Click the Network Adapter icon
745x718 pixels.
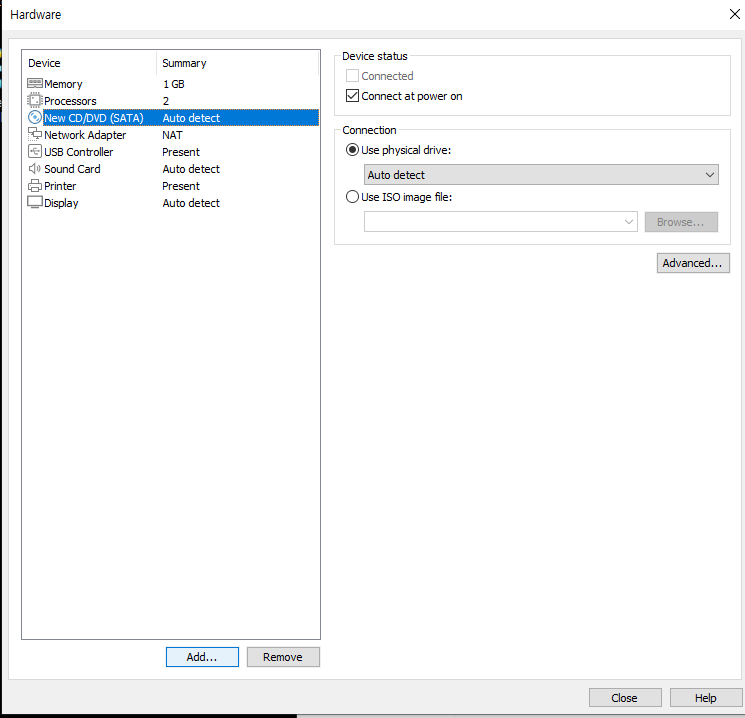[x=35, y=134]
